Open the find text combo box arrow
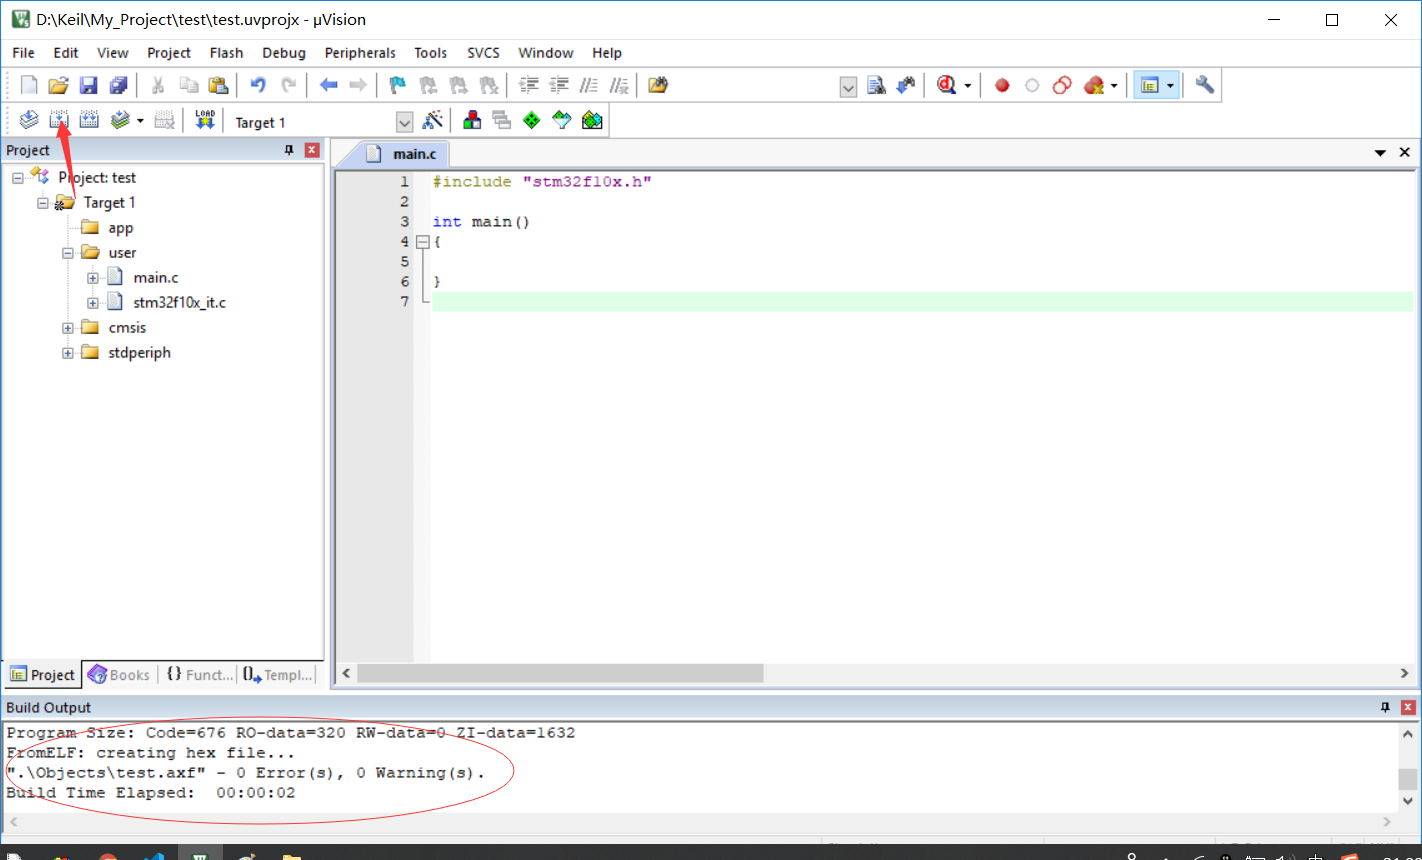 pyautogui.click(x=848, y=87)
